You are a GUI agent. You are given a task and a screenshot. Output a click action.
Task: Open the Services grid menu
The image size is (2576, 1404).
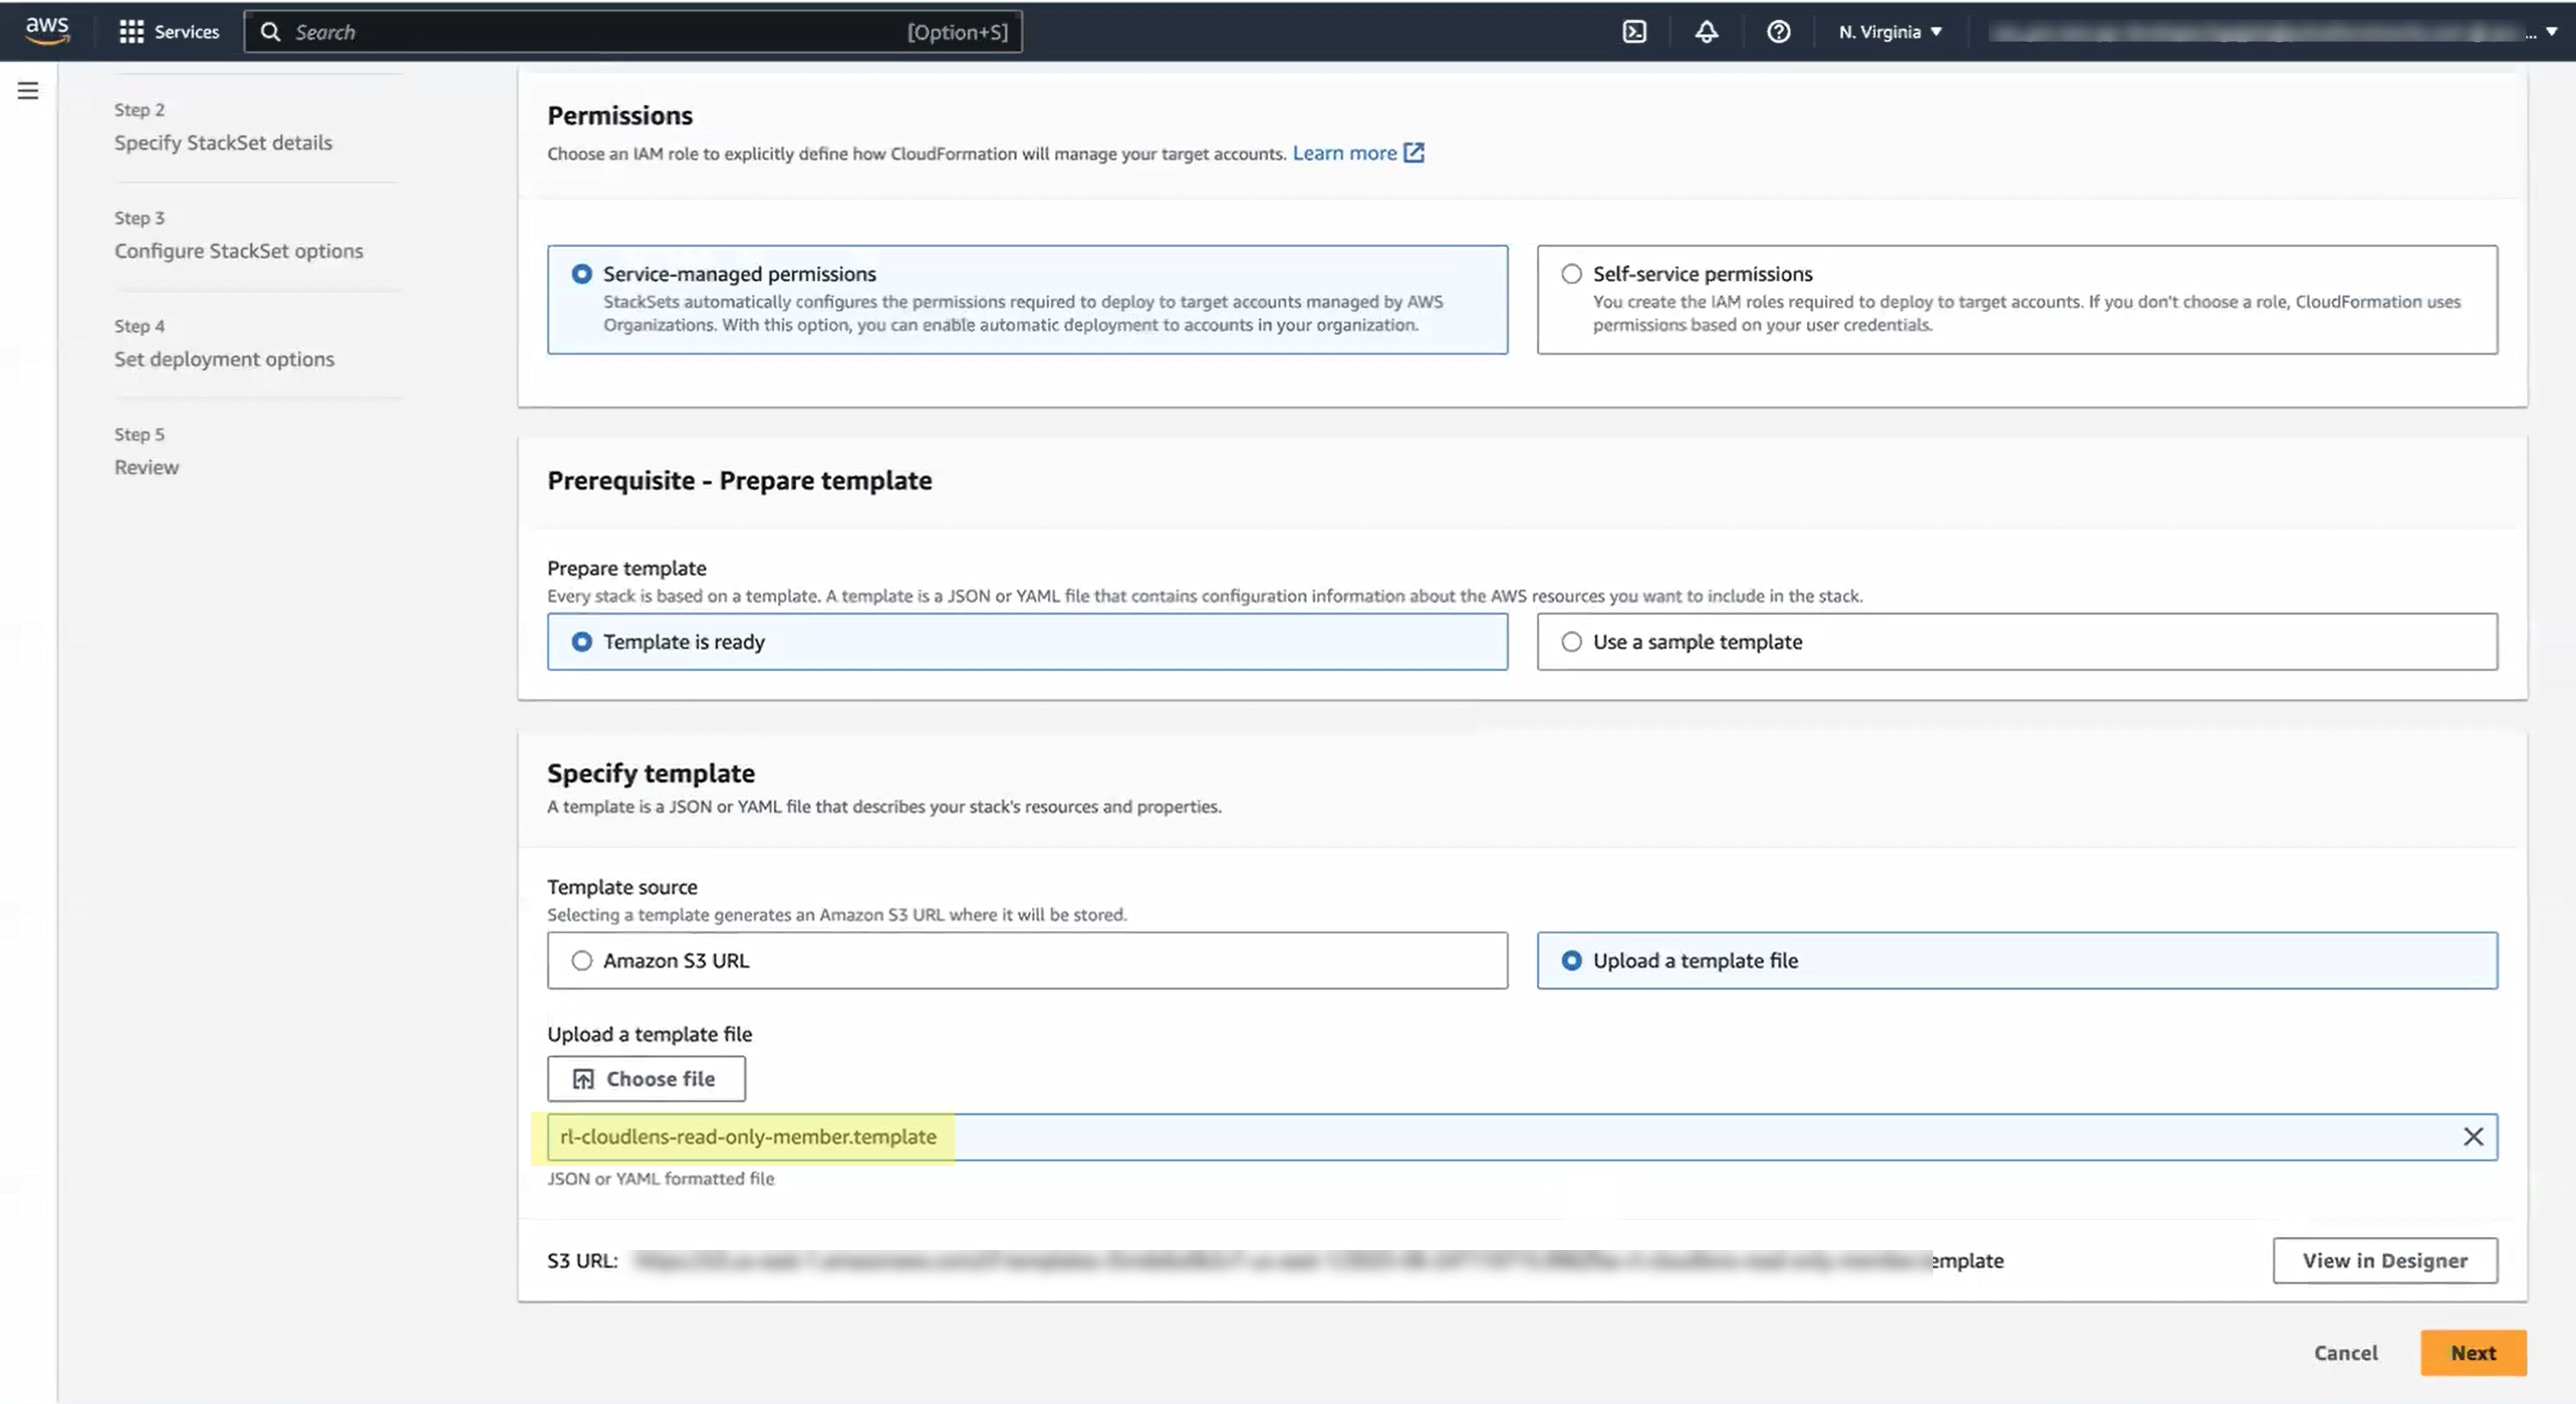click(x=169, y=32)
